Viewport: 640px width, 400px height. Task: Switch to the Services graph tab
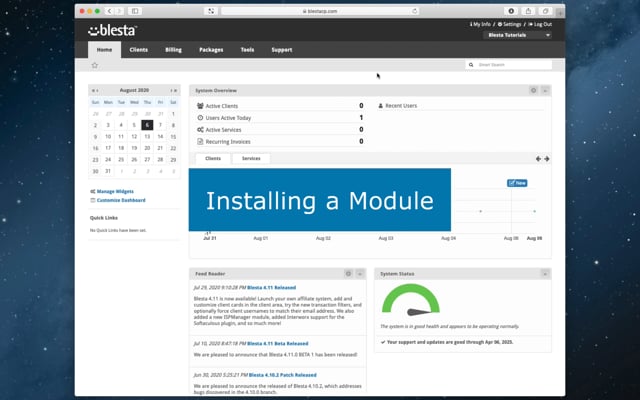251,158
